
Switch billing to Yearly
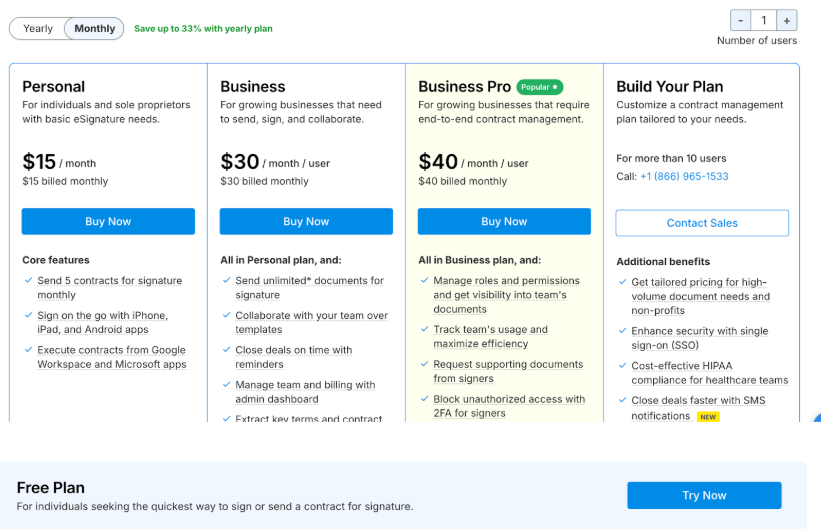point(38,28)
